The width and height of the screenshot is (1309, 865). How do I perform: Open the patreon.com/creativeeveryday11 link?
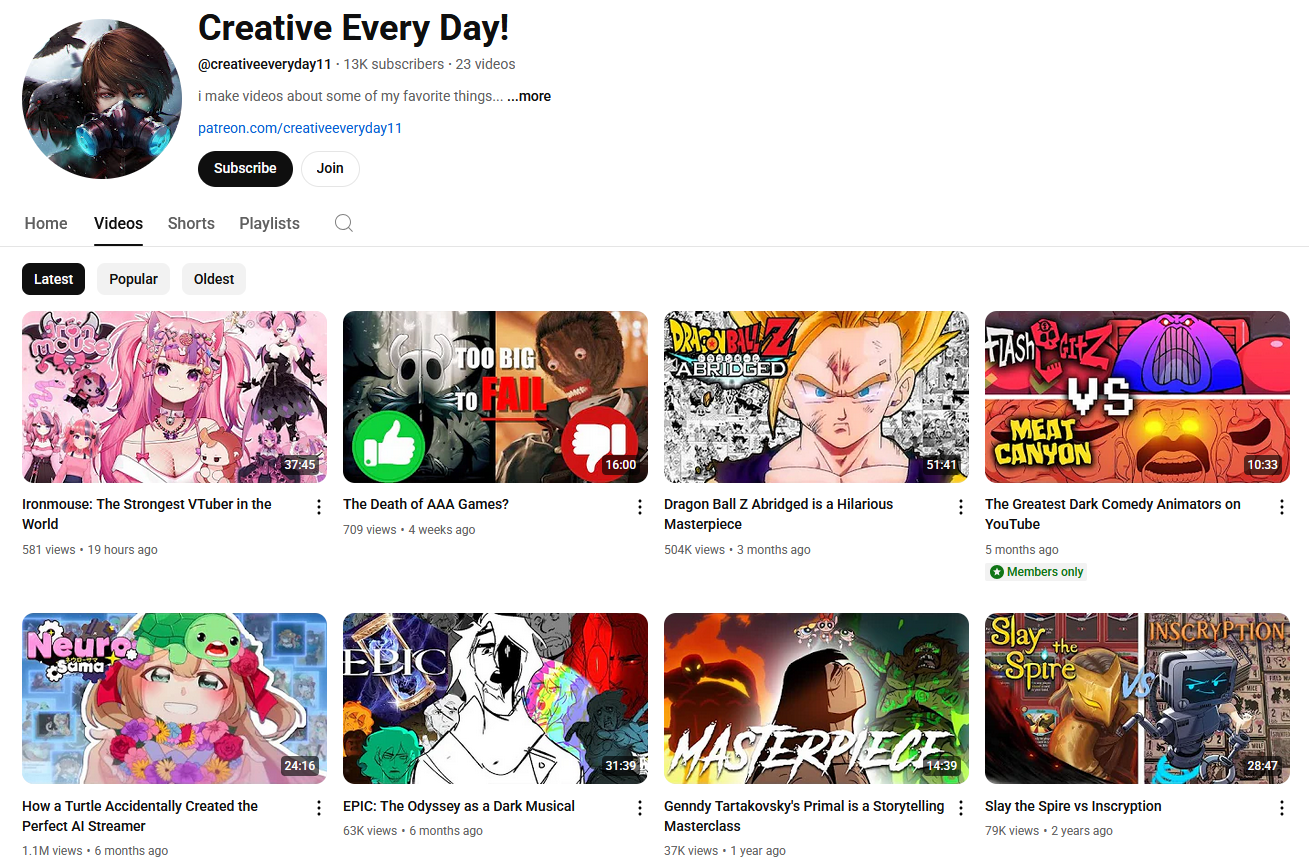(300, 128)
